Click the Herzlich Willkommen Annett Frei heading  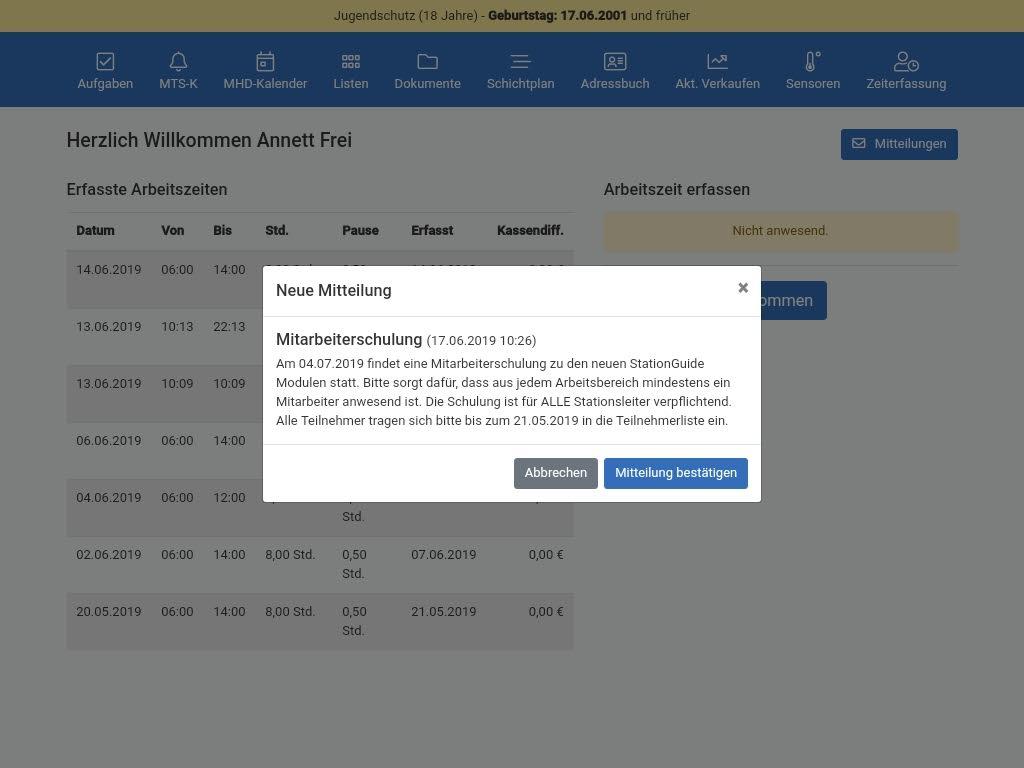(209, 140)
